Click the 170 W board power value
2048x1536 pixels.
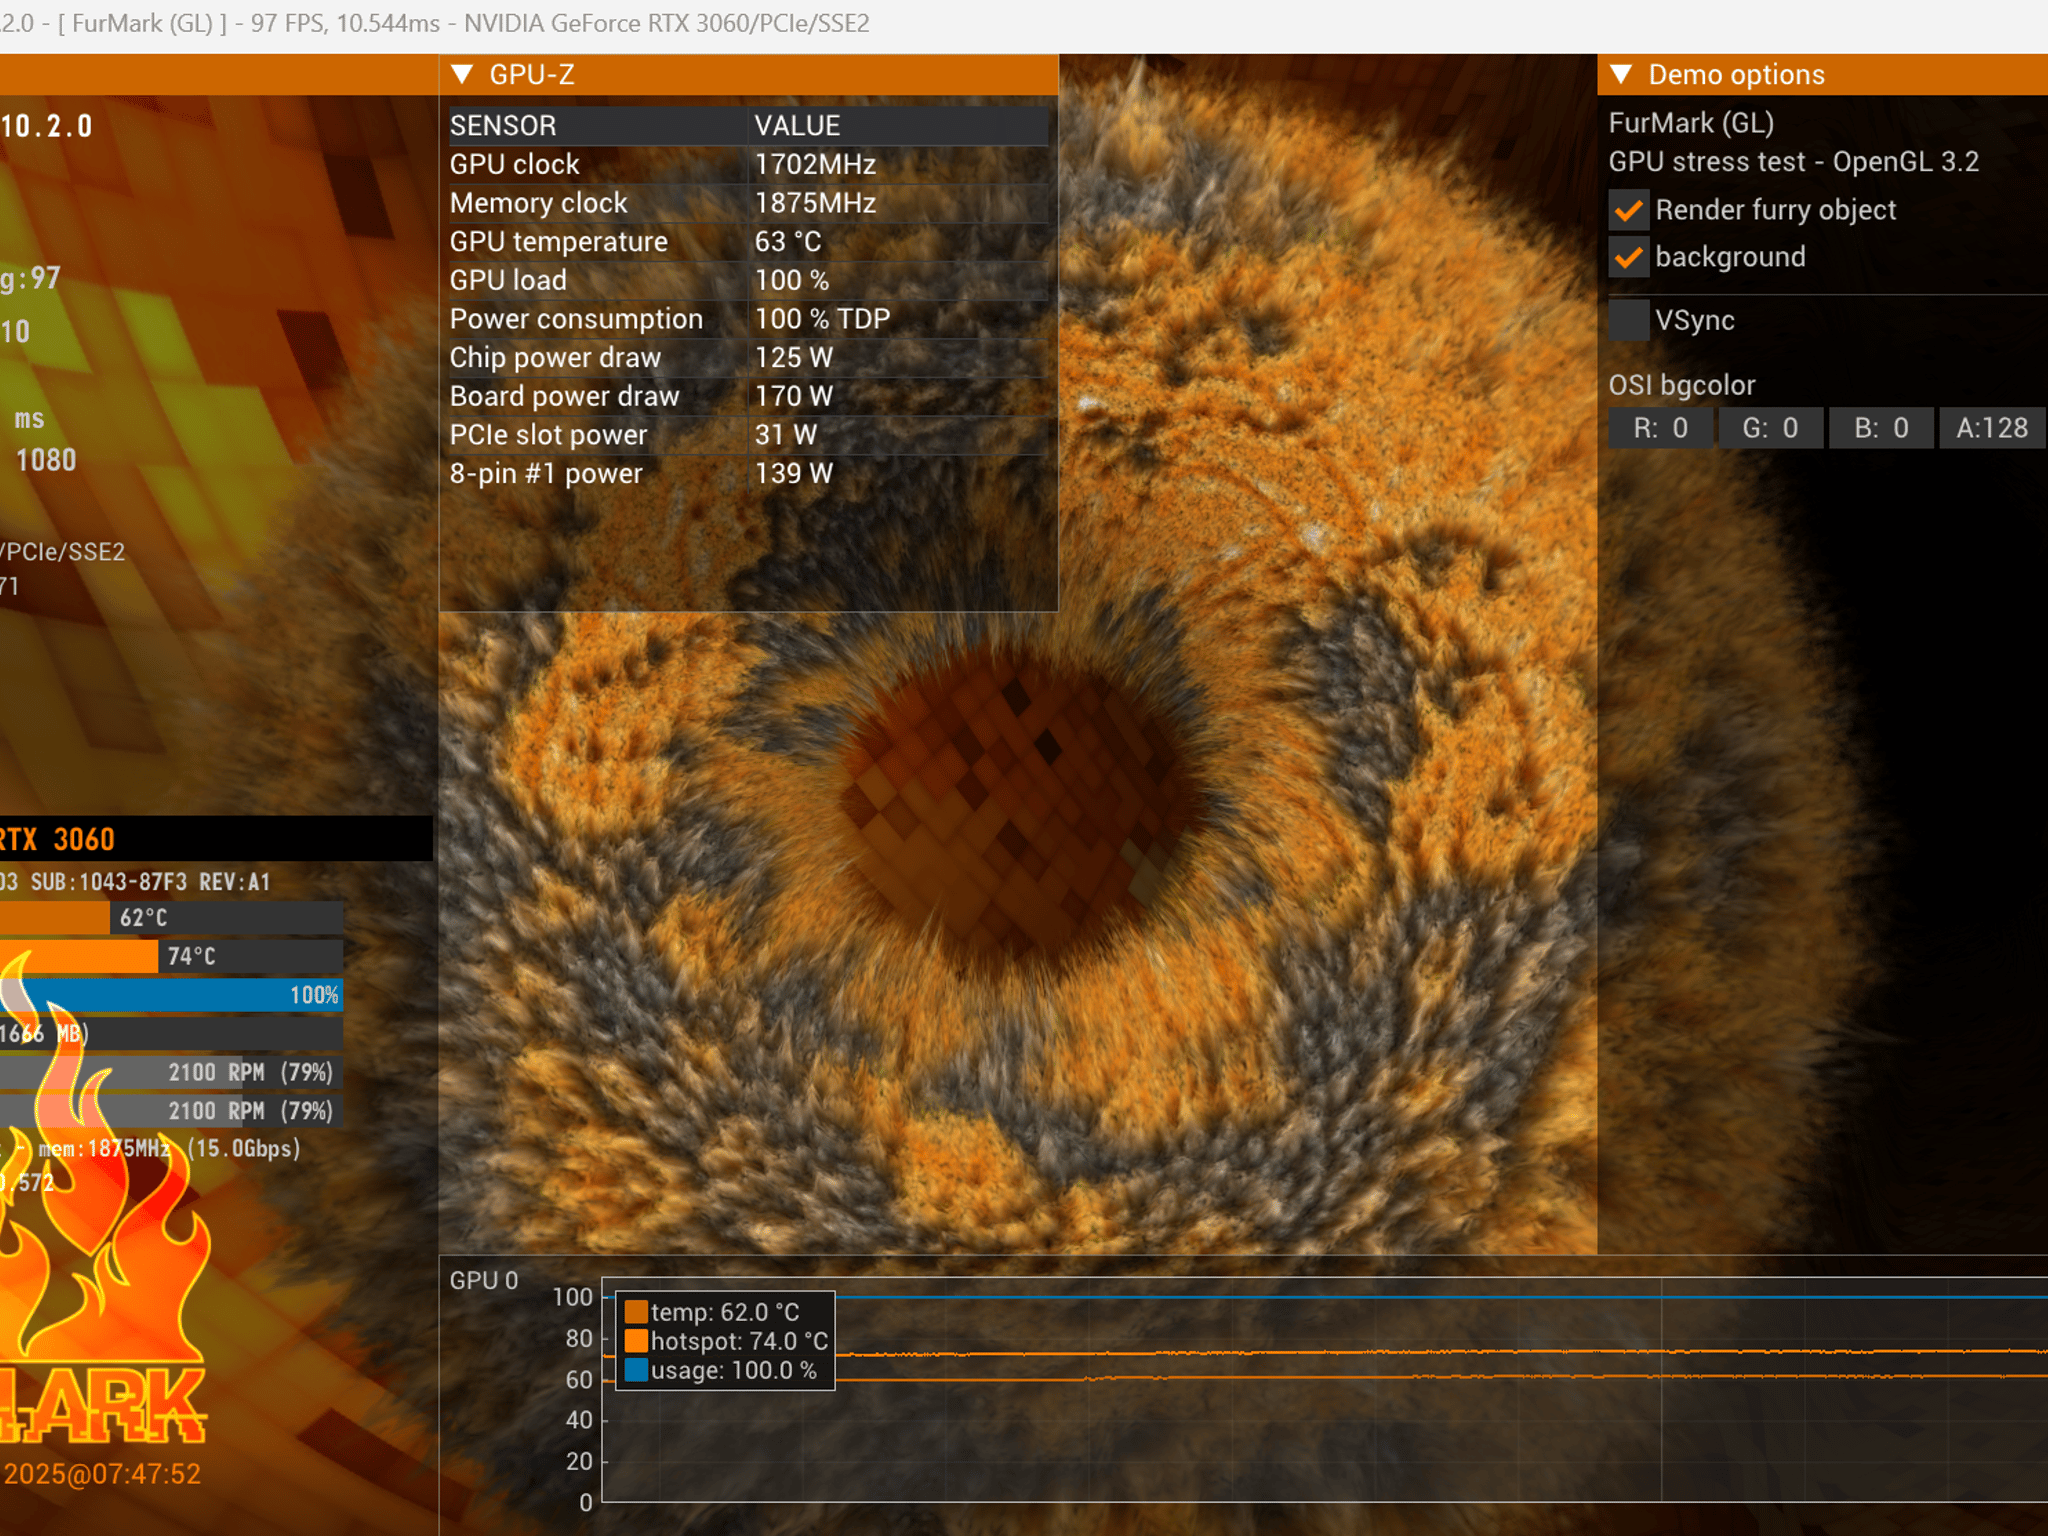[794, 396]
